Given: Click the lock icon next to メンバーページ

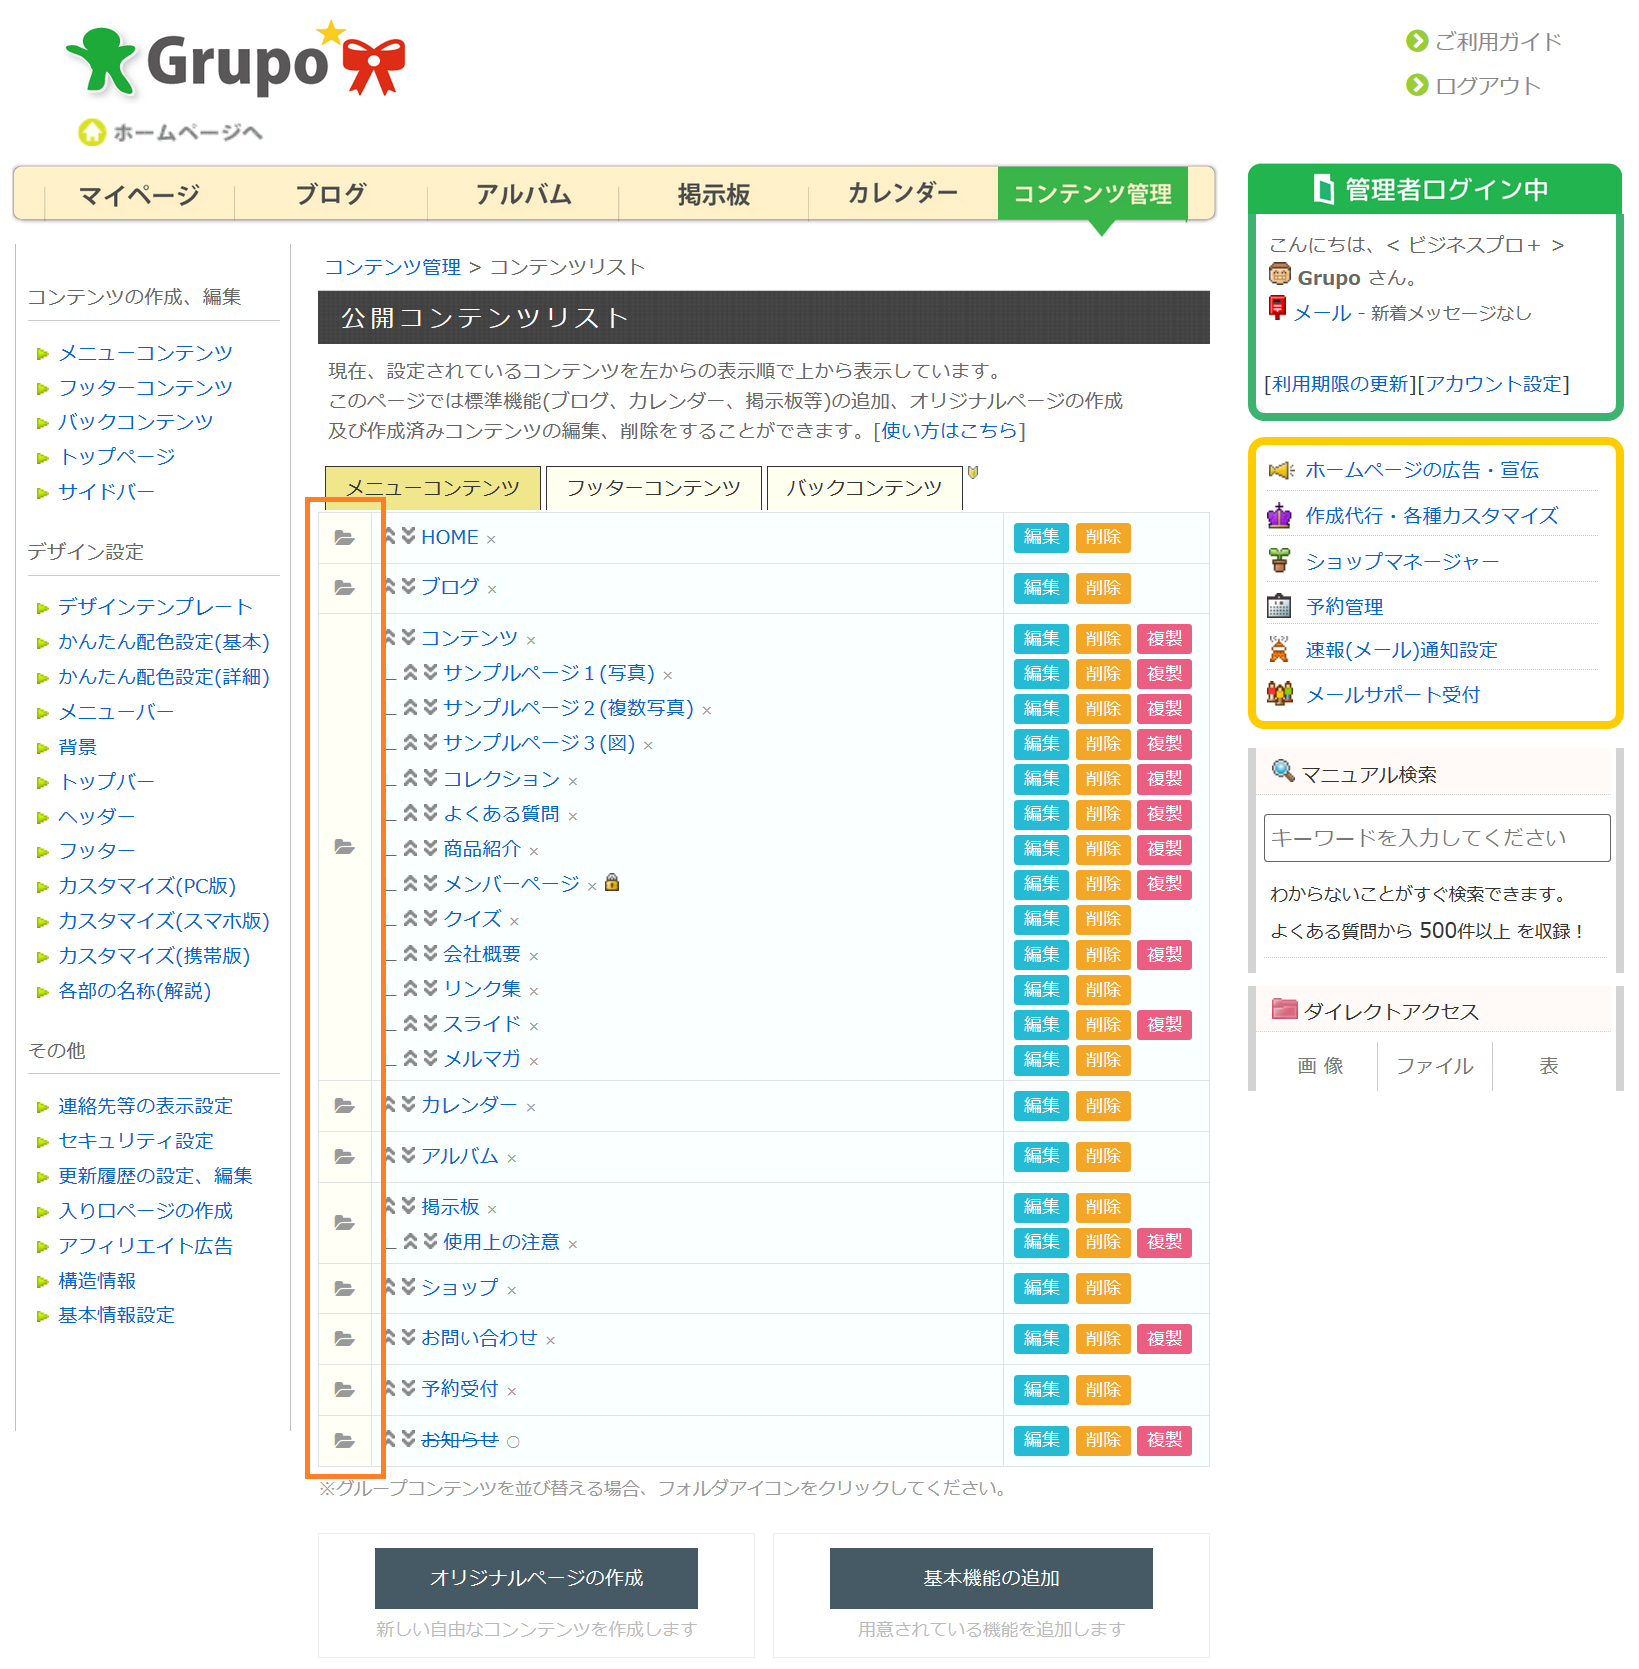Looking at the screenshot, I should click(x=612, y=884).
